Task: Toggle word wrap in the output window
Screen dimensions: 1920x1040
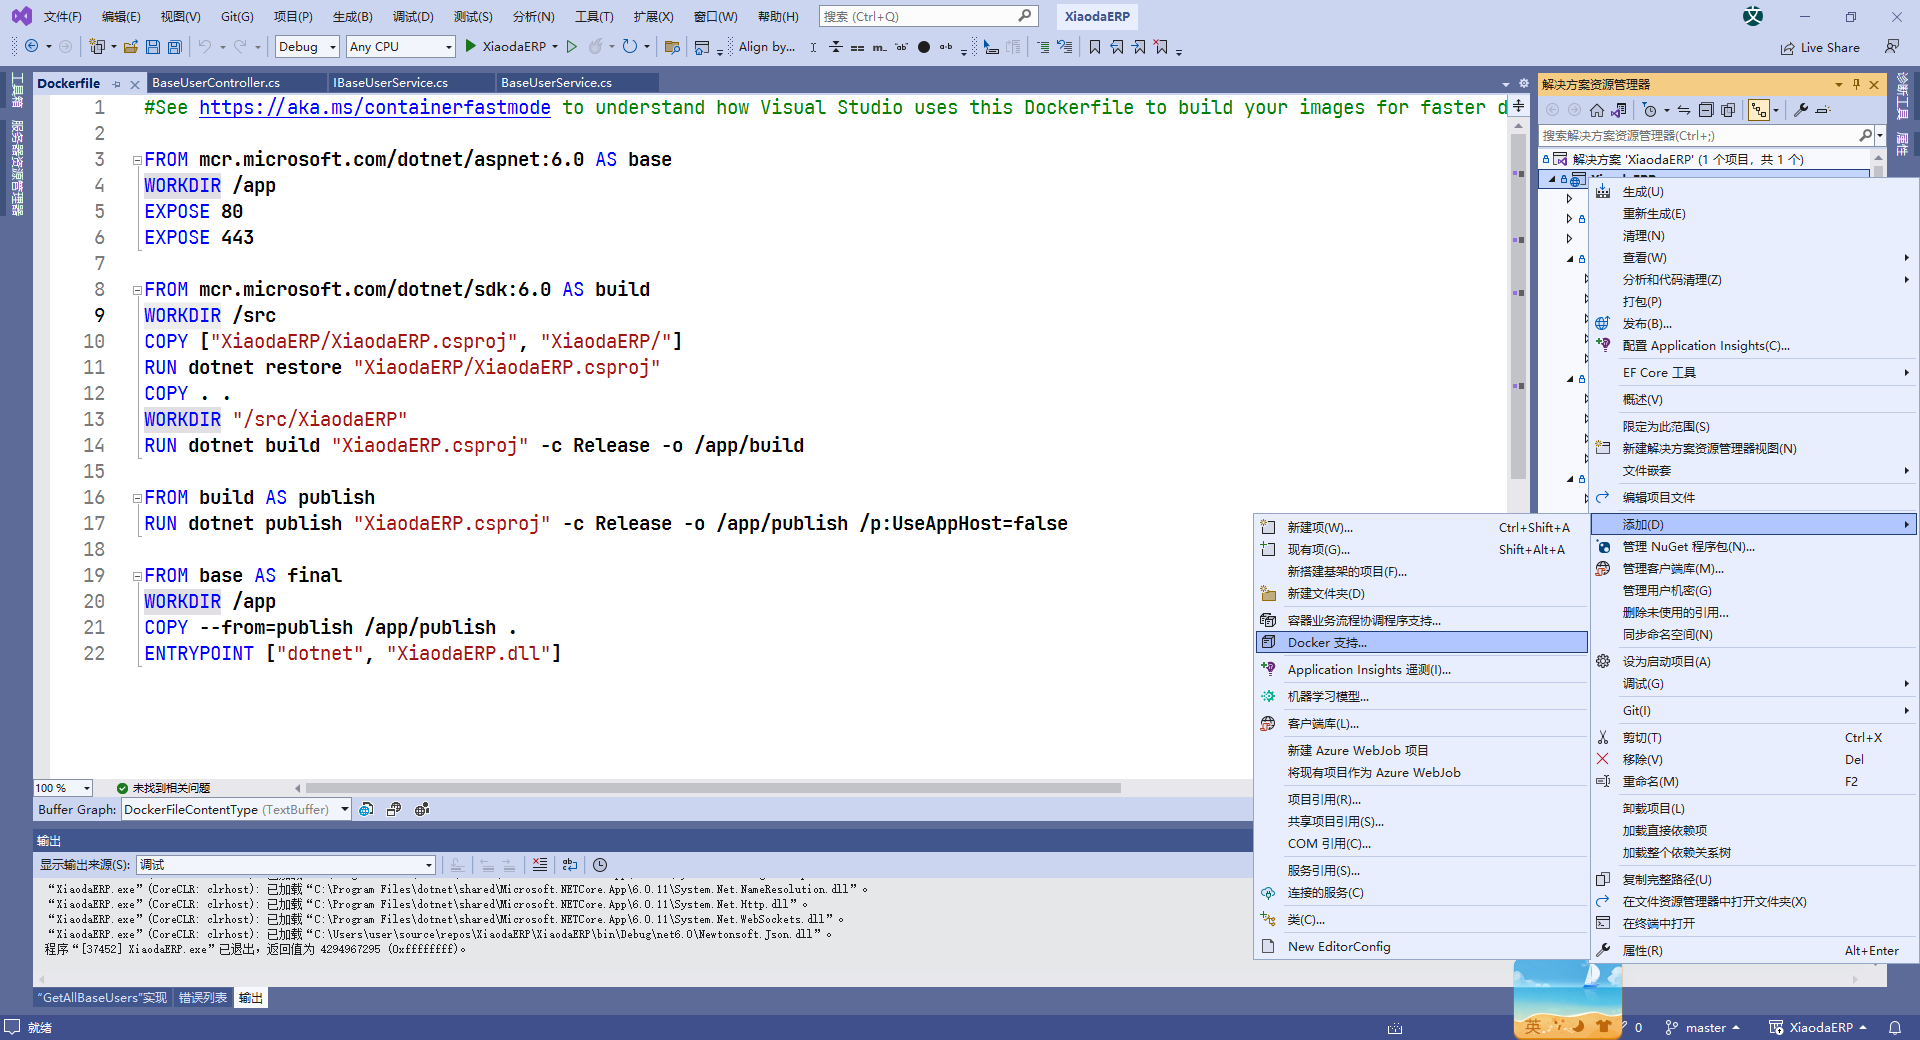Action: (x=570, y=865)
